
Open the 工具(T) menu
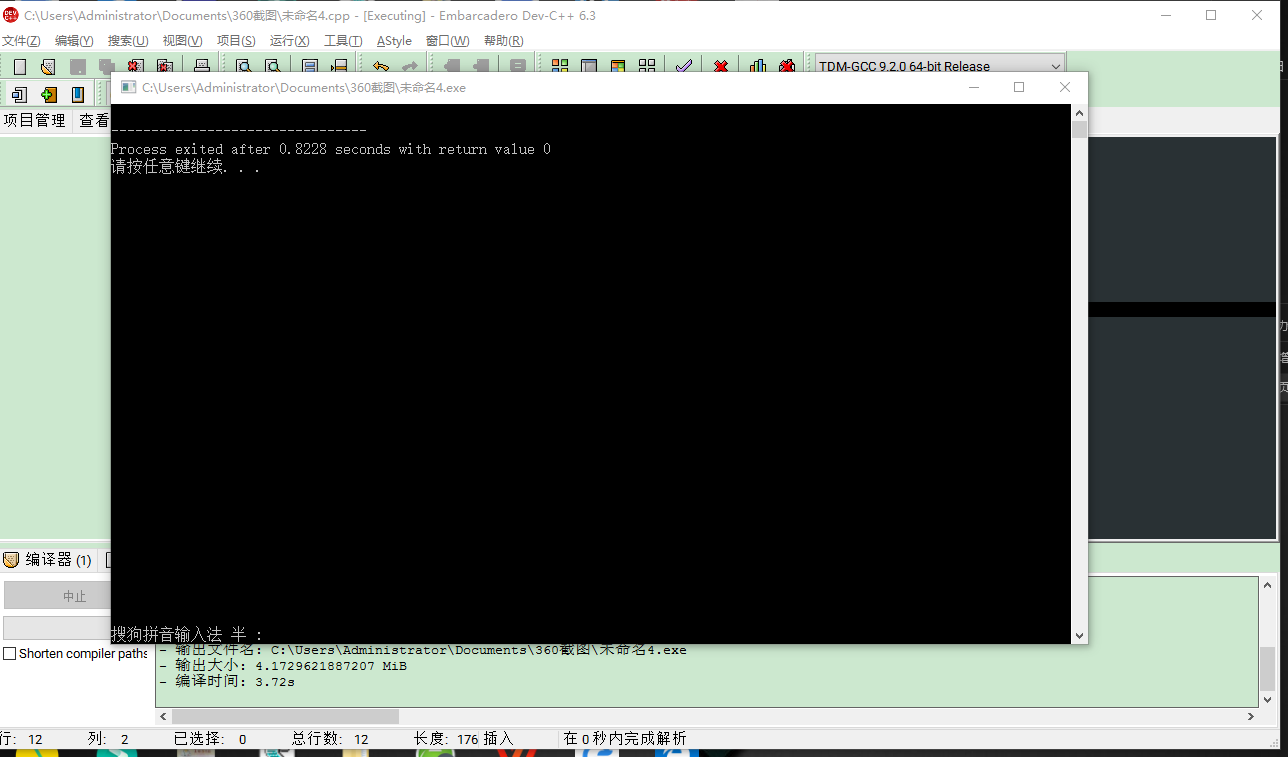coord(343,41)
